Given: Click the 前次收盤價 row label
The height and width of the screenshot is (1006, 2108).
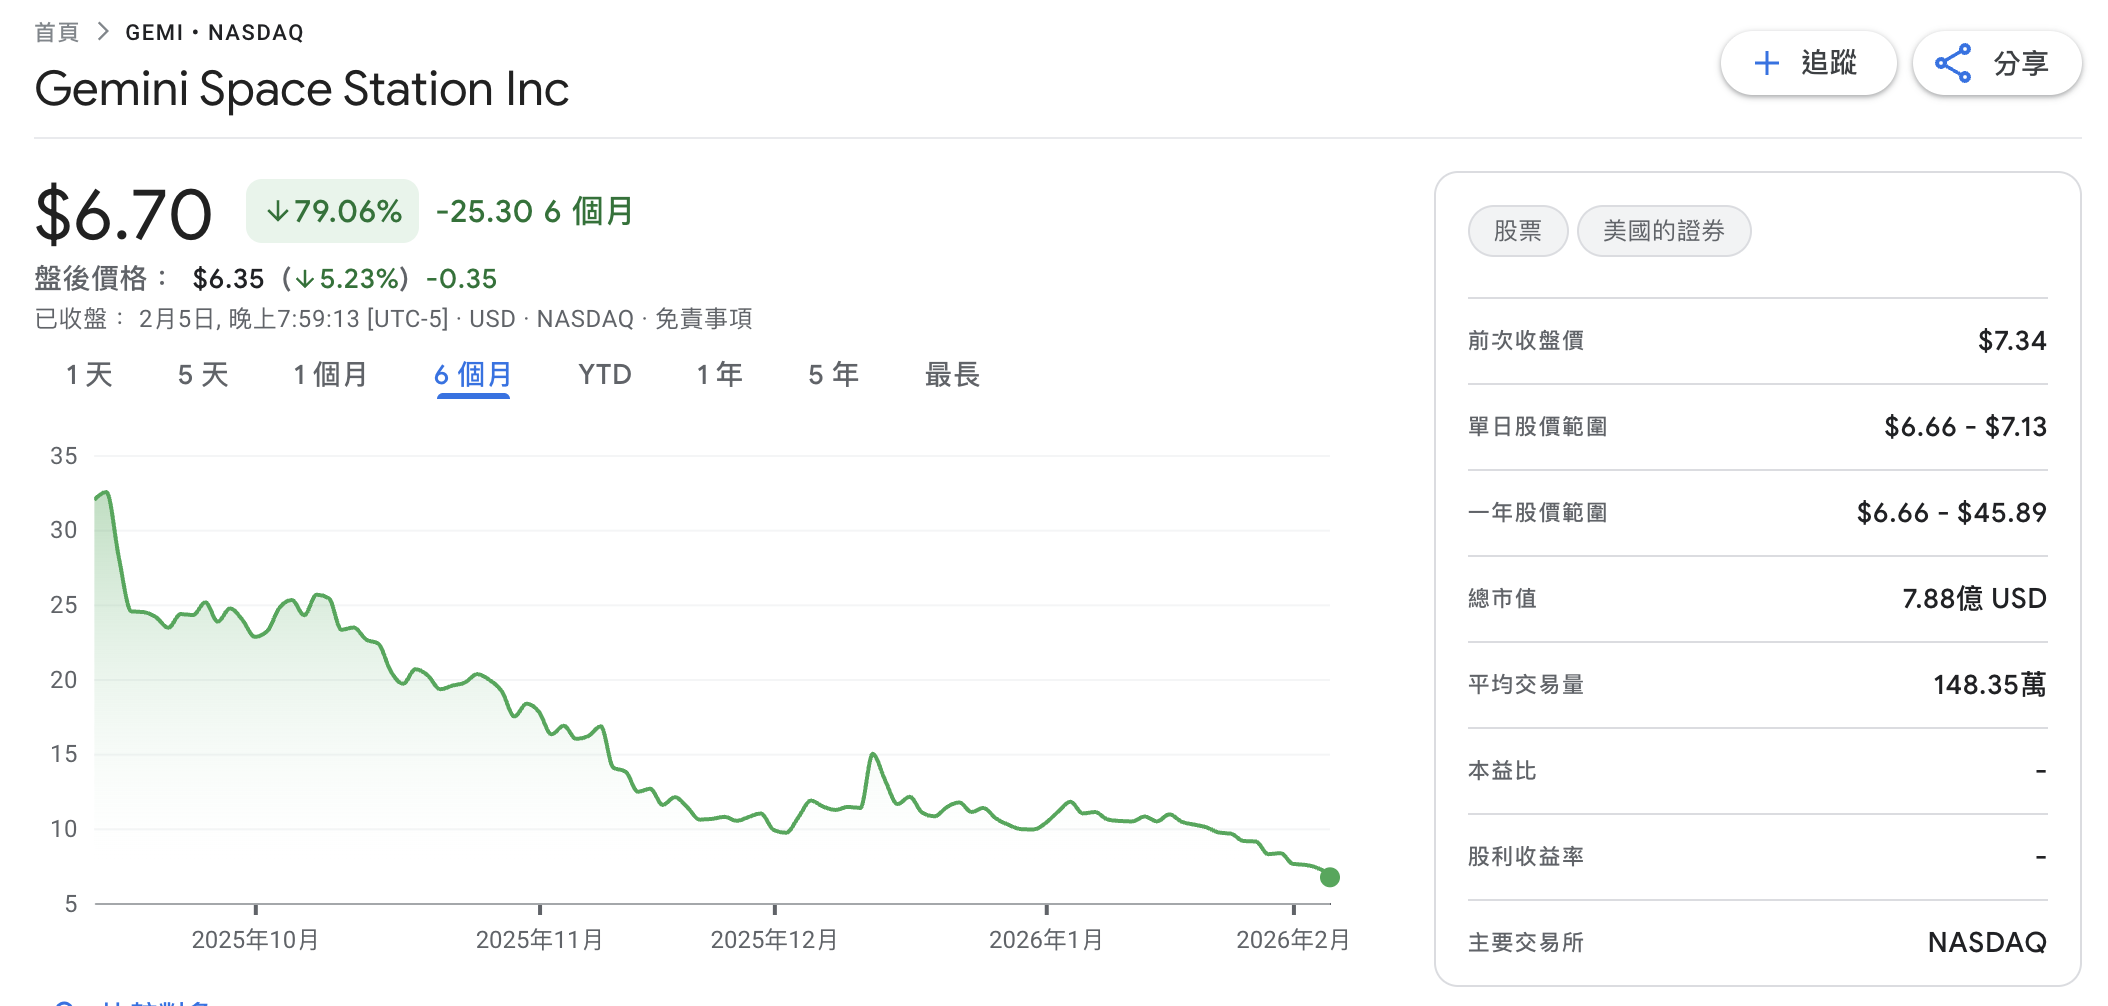Looking at the screenshot, I should (1526, 341).
